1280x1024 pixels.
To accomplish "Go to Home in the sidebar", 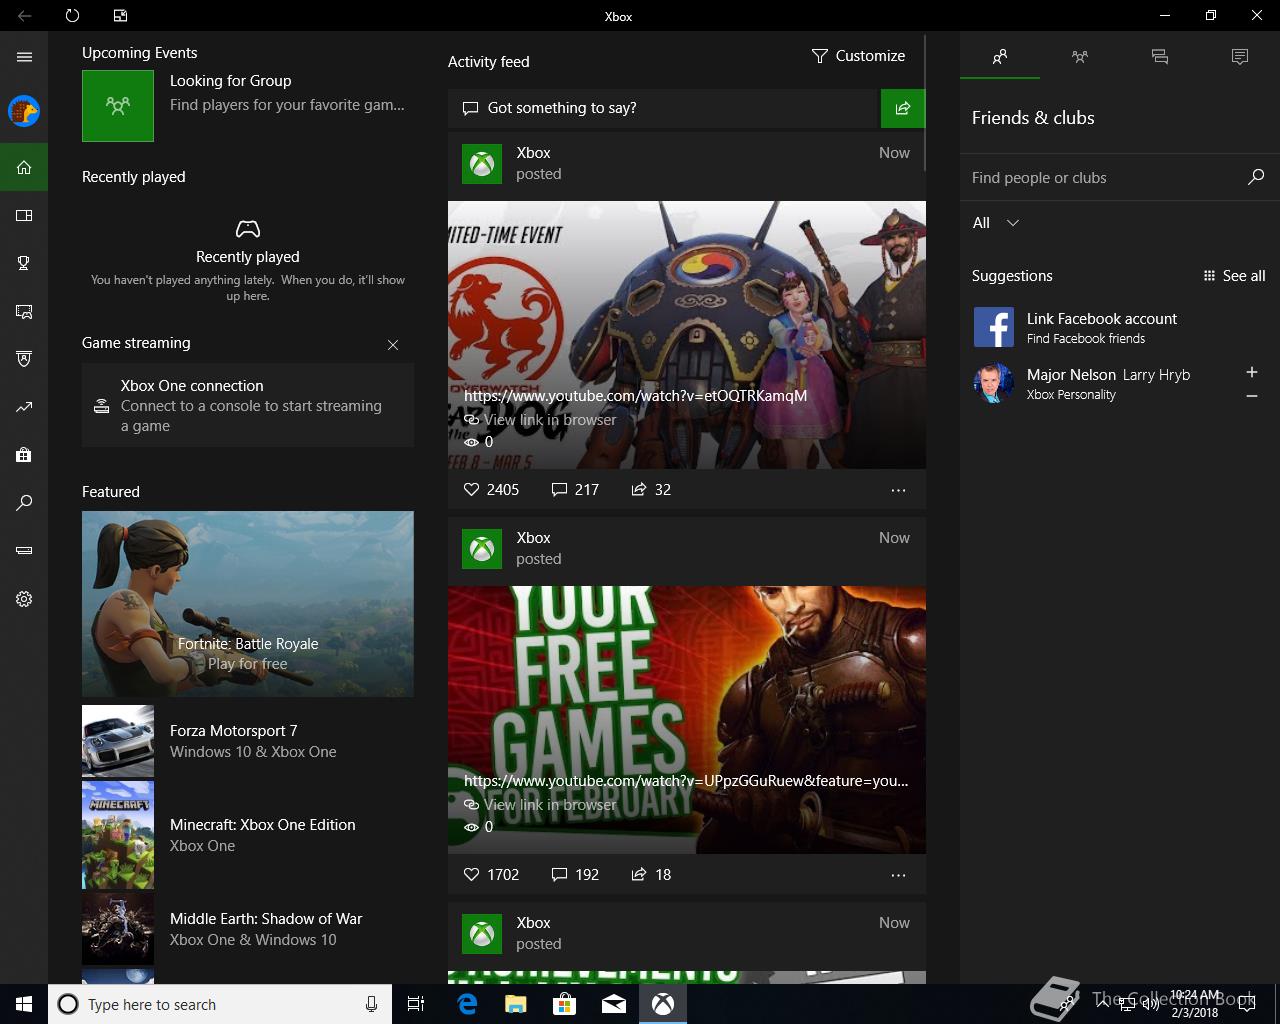I will (24, 167).
